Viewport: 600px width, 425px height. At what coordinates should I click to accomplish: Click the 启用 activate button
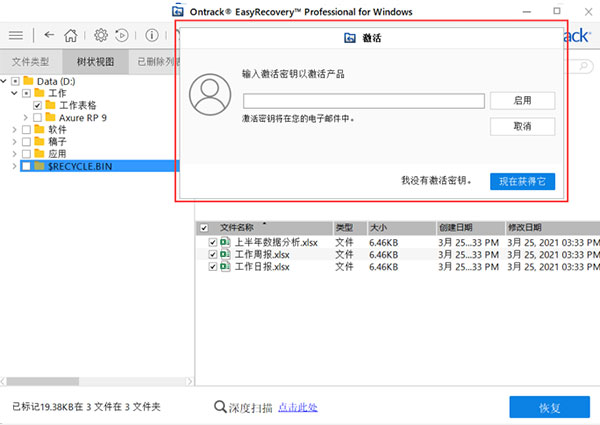click(x=522, y=101)
